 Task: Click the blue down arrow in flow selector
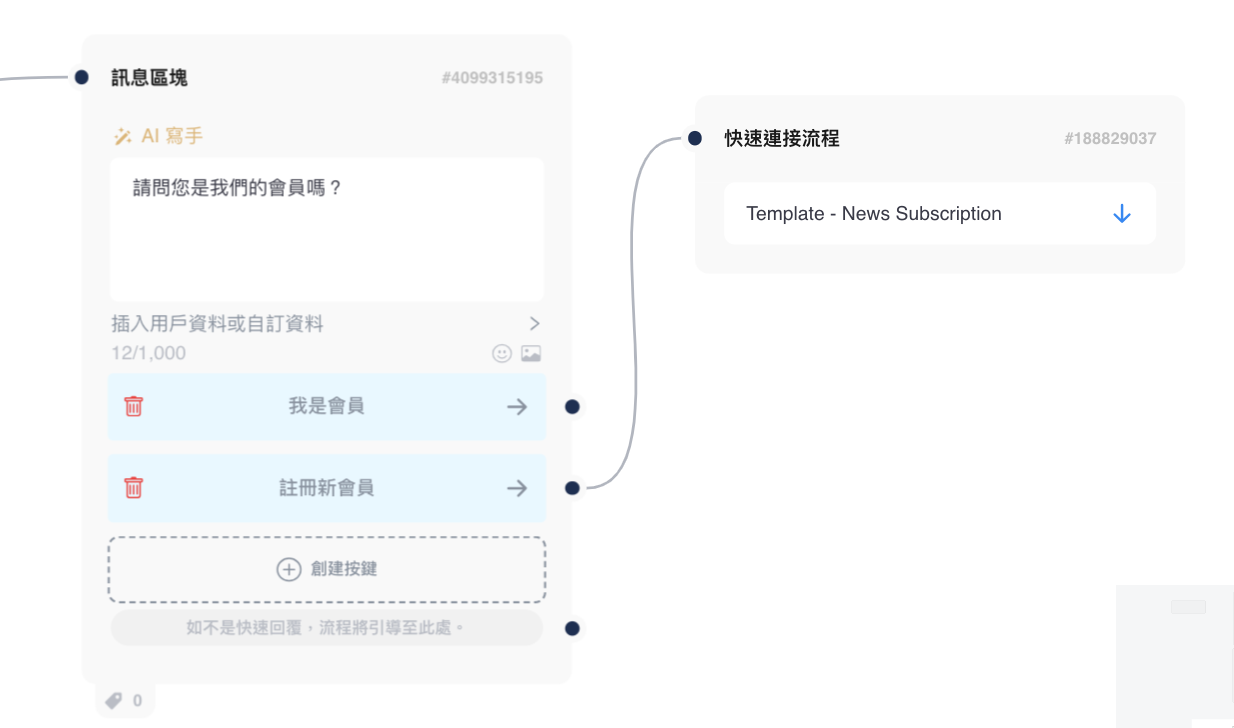point(1121,214)
